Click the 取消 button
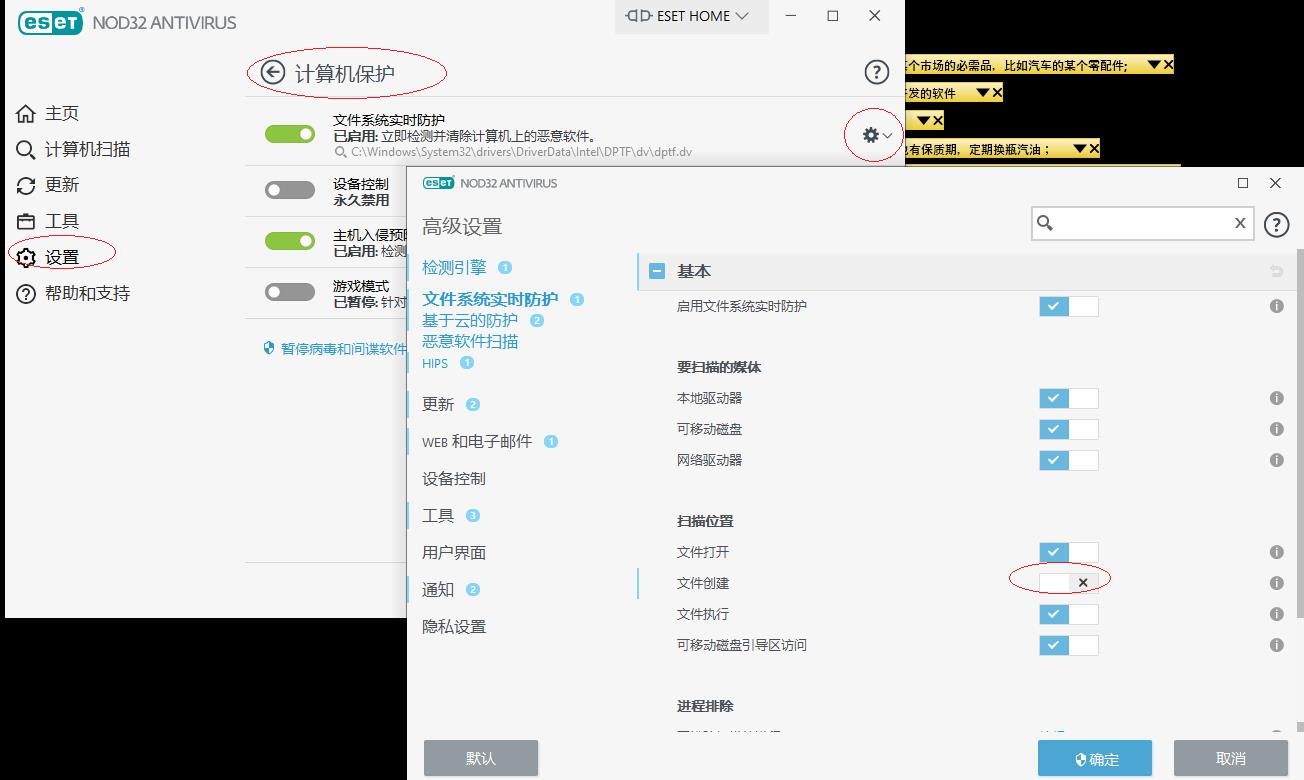This screenshot has width=1304, height=780. 1231,758
